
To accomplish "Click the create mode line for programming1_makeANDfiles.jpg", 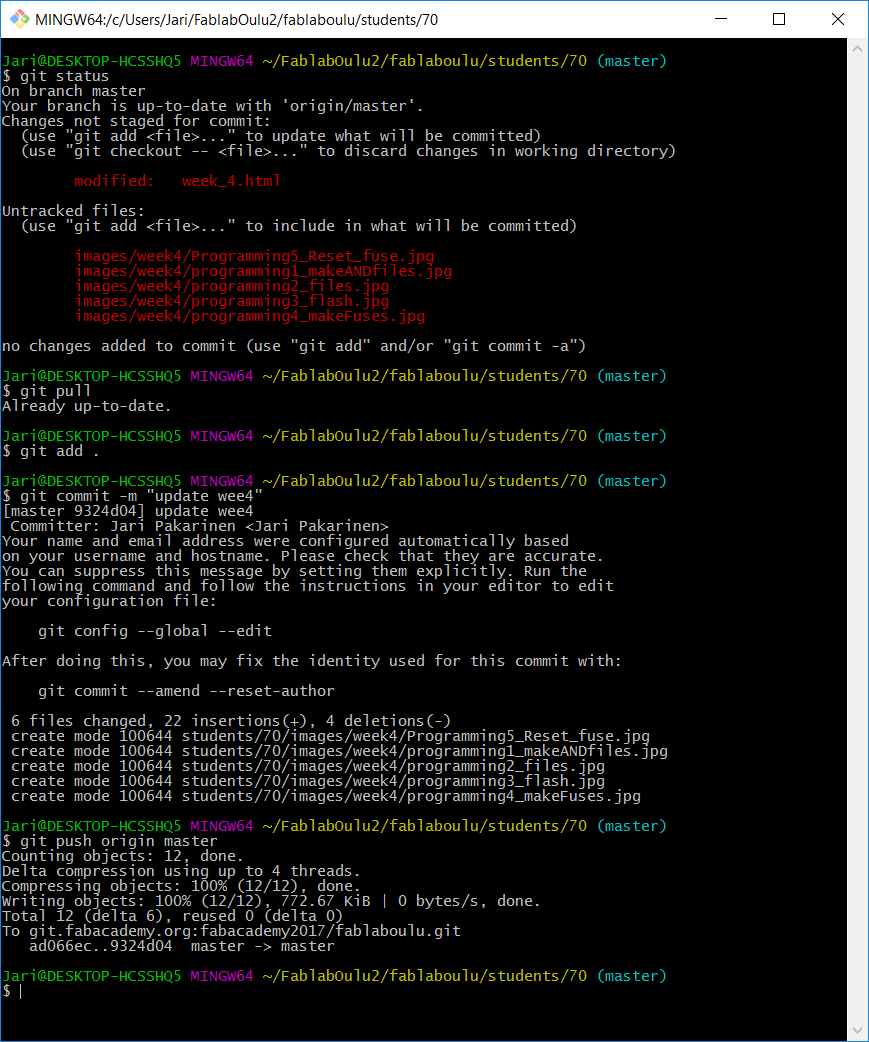I will tap(339, 752).
